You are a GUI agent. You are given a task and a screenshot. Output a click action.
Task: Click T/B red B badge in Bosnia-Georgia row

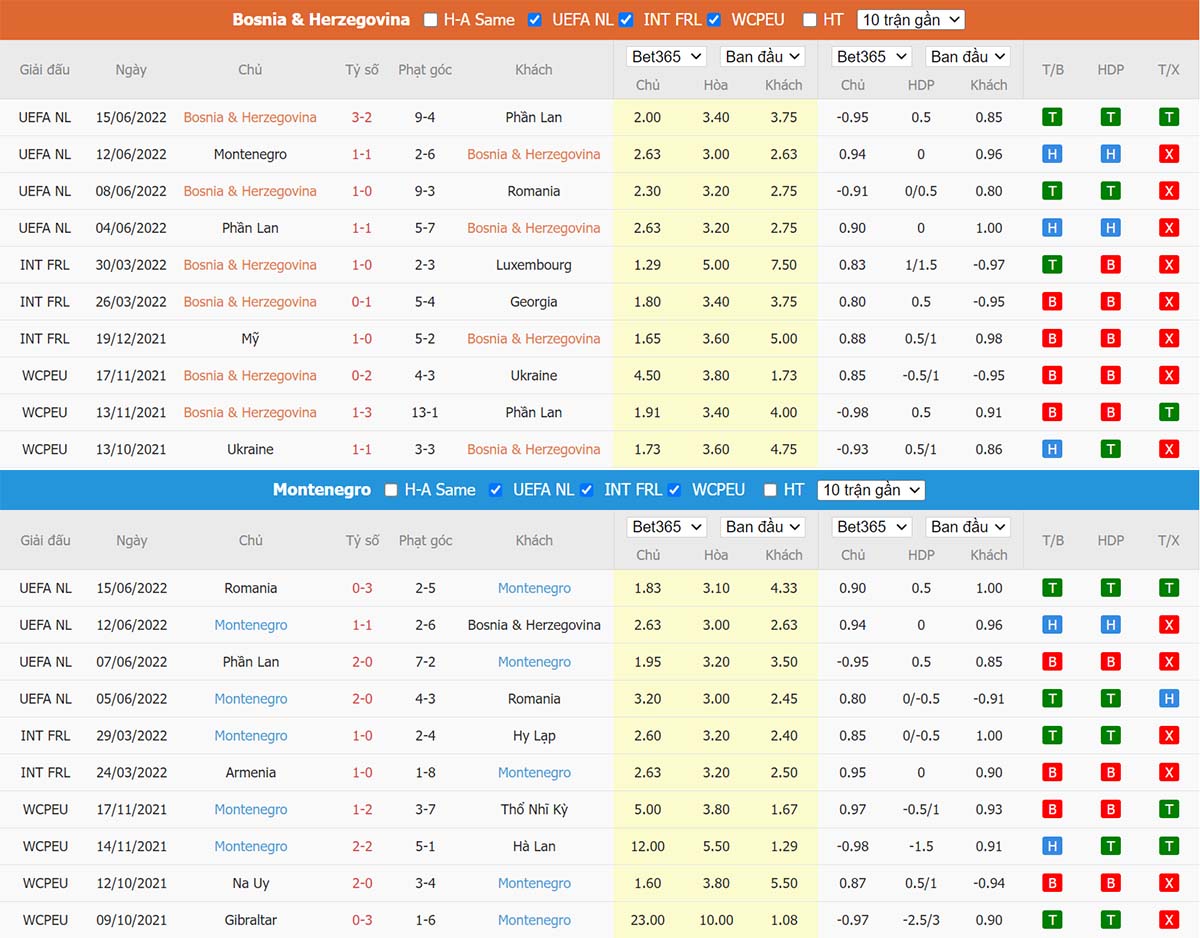1051,302
